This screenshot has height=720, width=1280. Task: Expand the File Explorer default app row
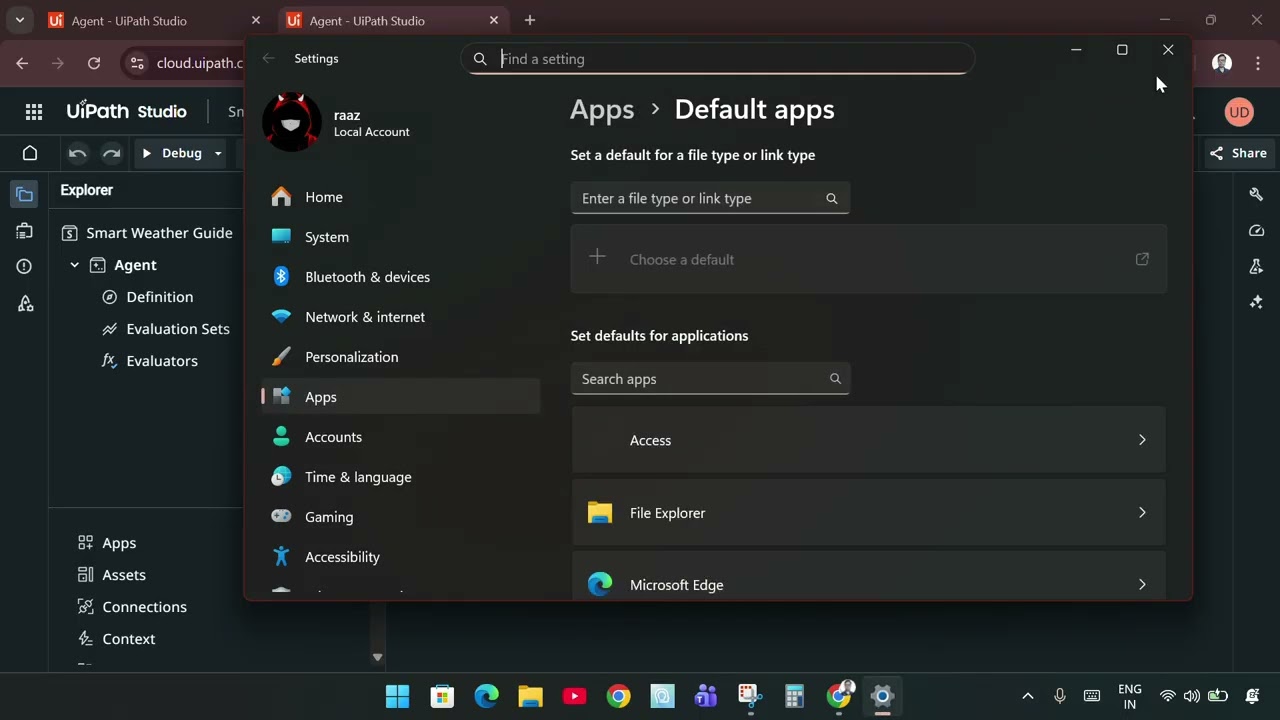pos(868,512)
